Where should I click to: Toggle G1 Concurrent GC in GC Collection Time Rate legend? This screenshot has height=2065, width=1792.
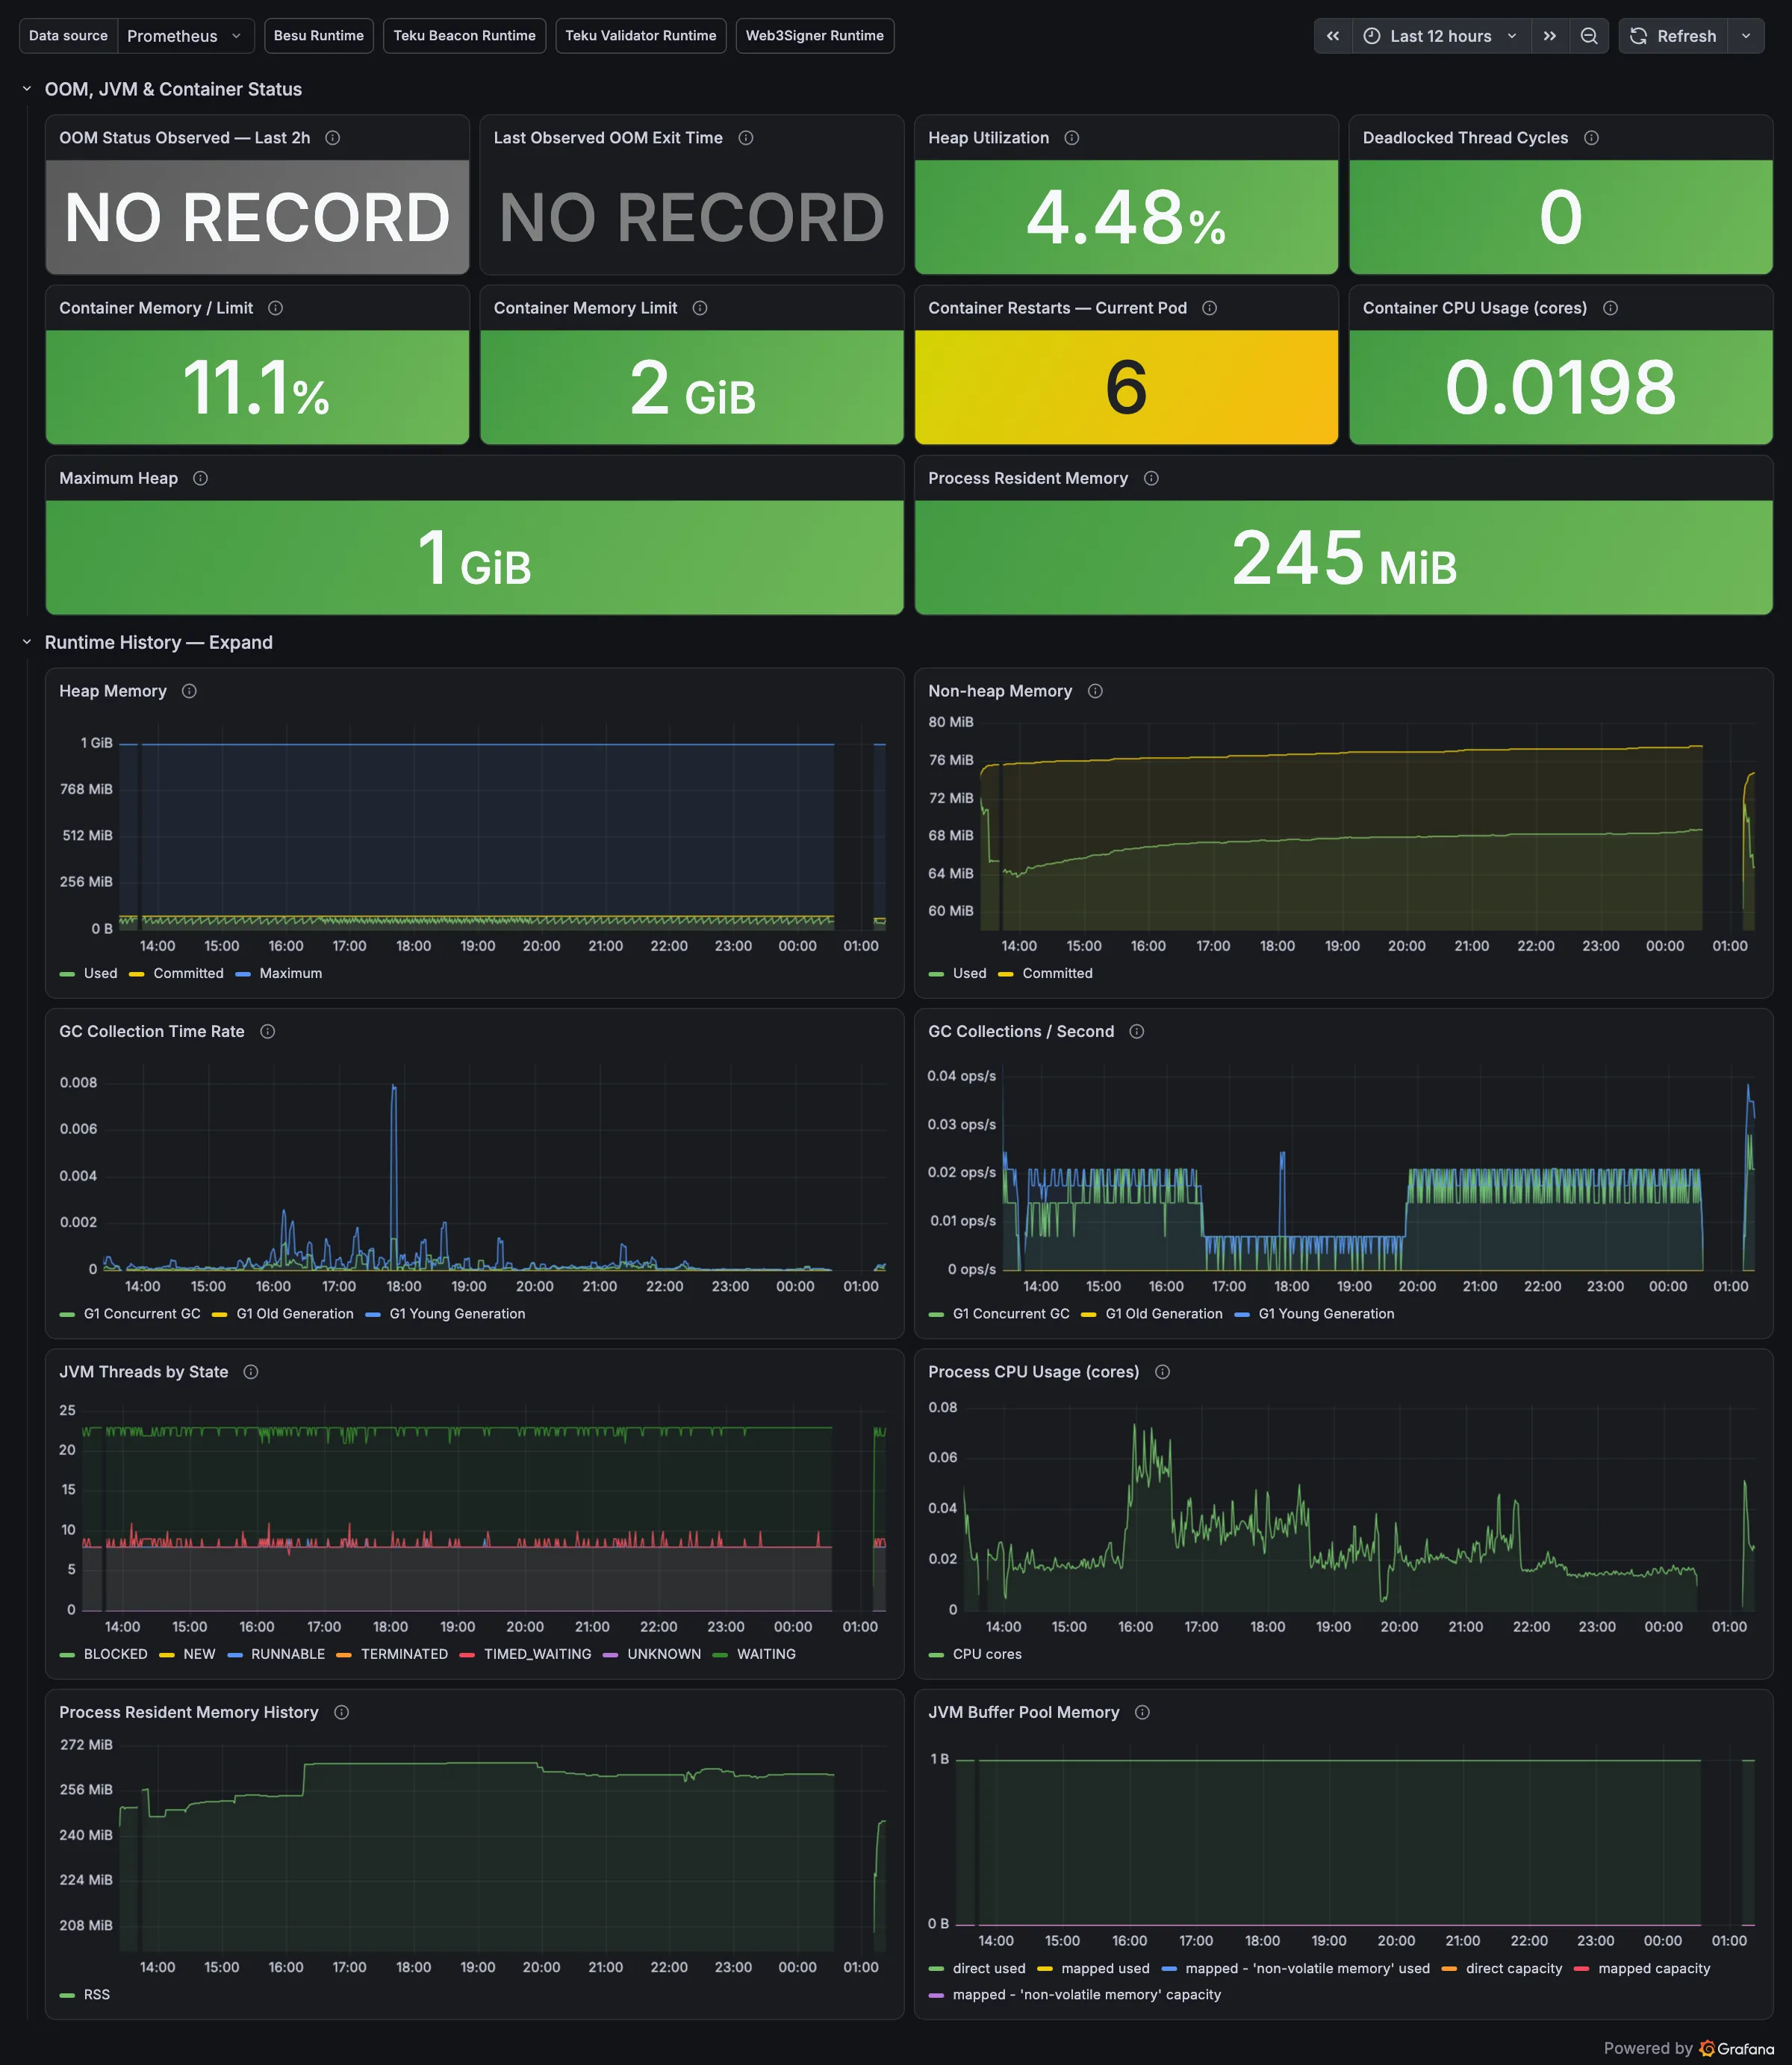(x=142, y=1314)
